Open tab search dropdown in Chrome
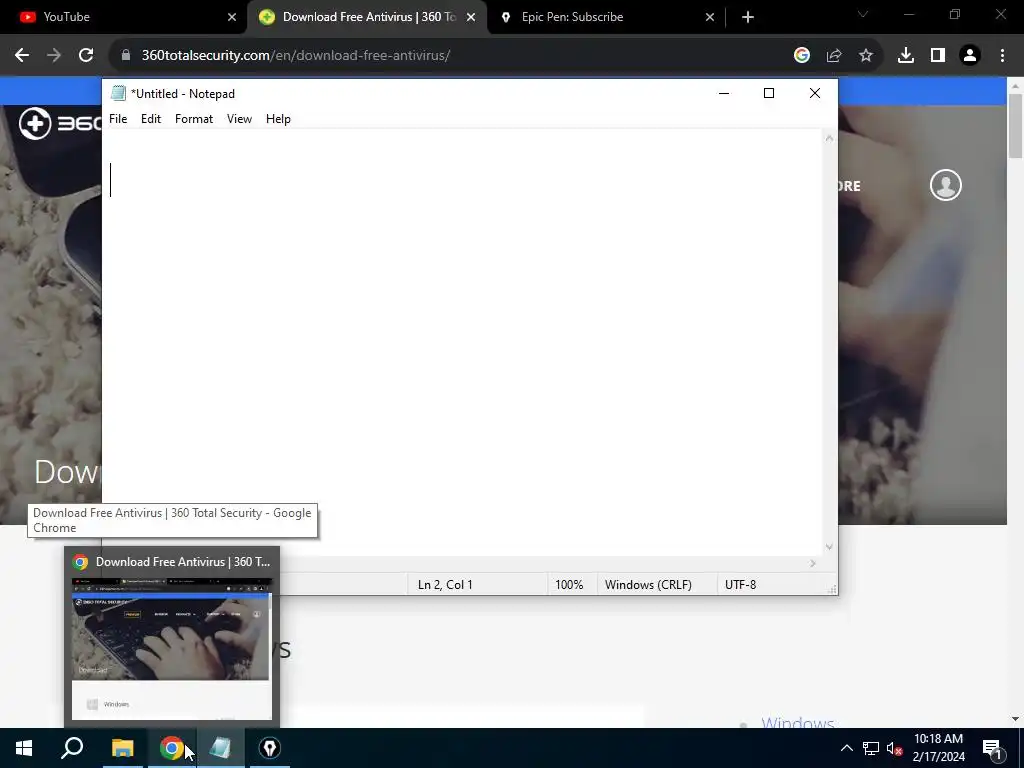The image size is (1024, 768). 863,14
